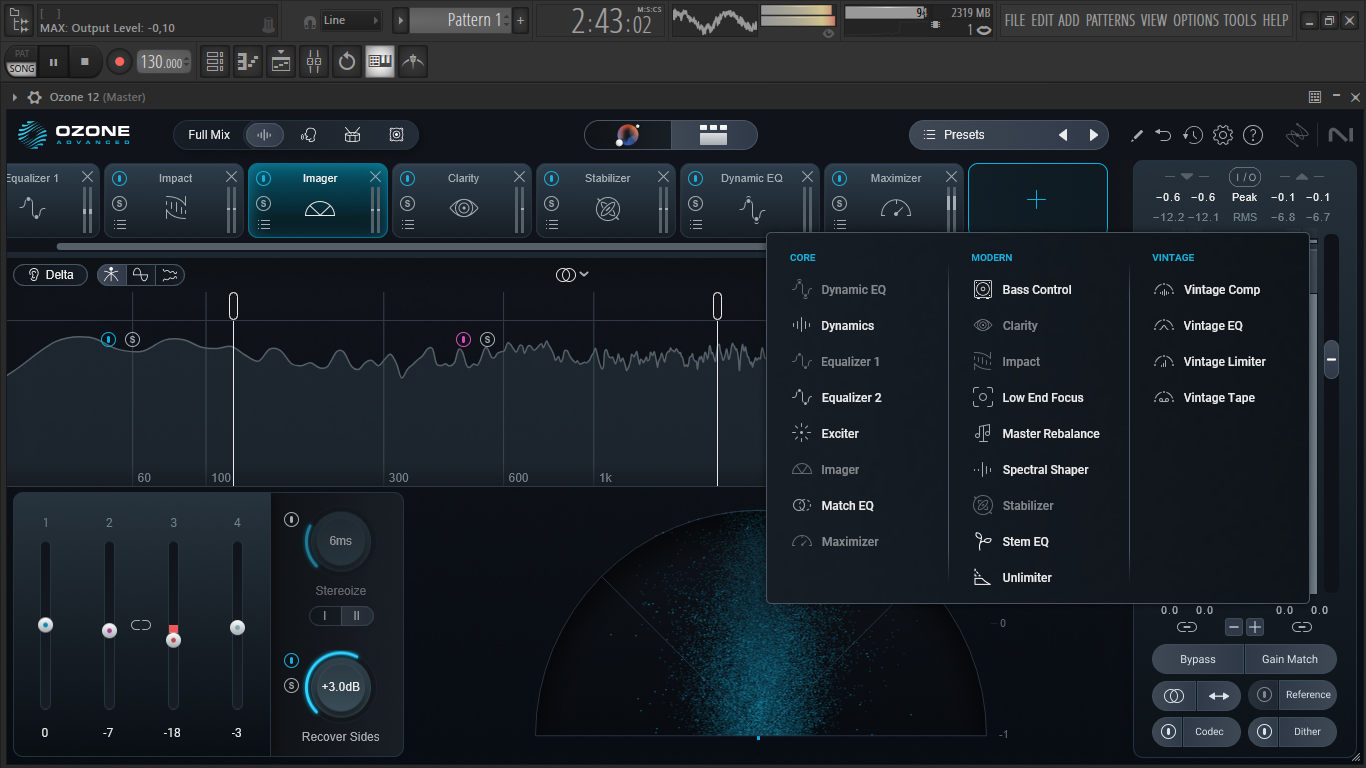Toggle the Maximizer module power
This screenshot has height=768, width=1366.
click(840, 178)
